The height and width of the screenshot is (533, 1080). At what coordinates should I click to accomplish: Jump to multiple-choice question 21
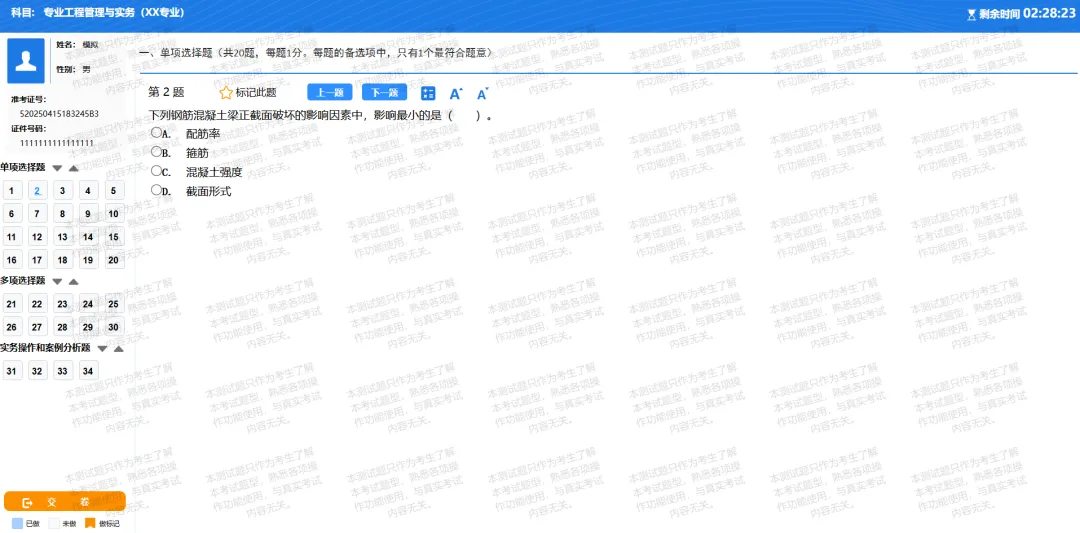[x=12, y=304]
